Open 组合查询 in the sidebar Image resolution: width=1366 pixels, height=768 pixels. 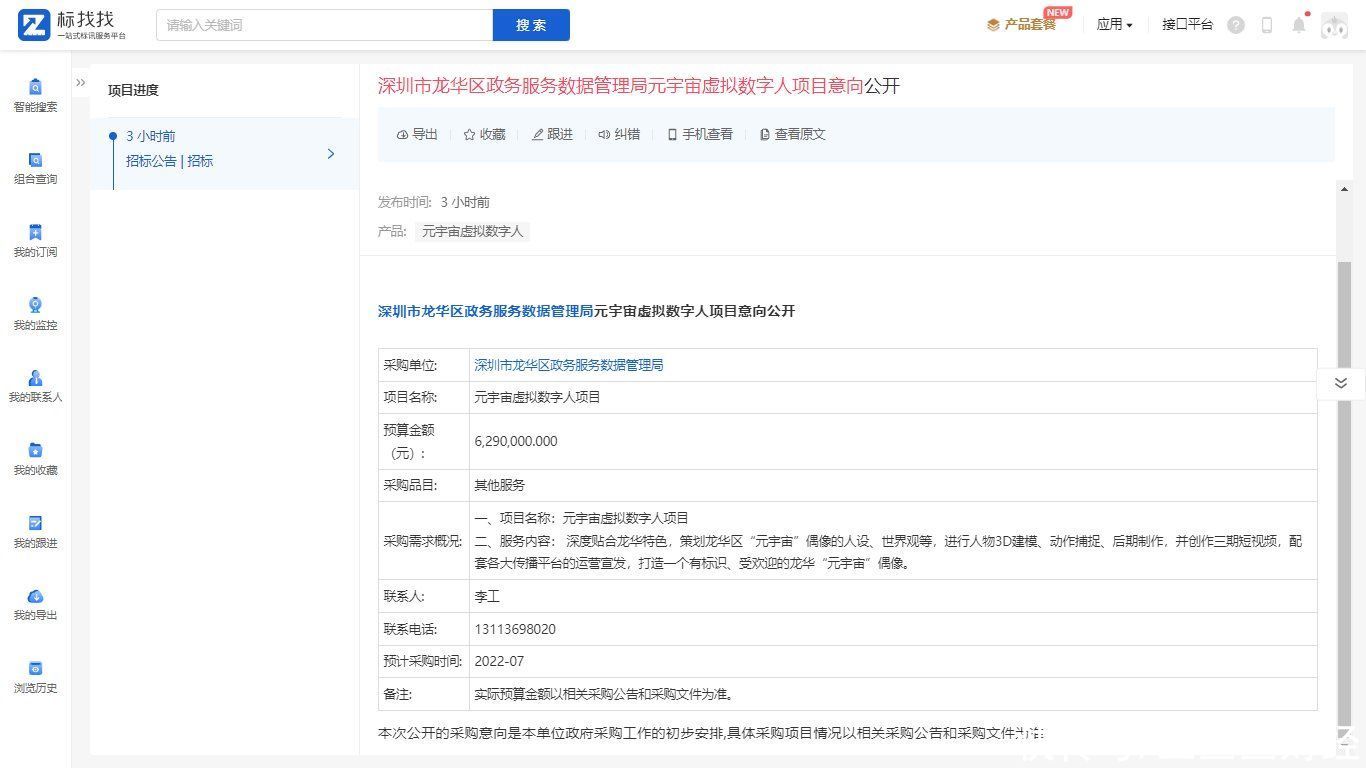(35, 161)
